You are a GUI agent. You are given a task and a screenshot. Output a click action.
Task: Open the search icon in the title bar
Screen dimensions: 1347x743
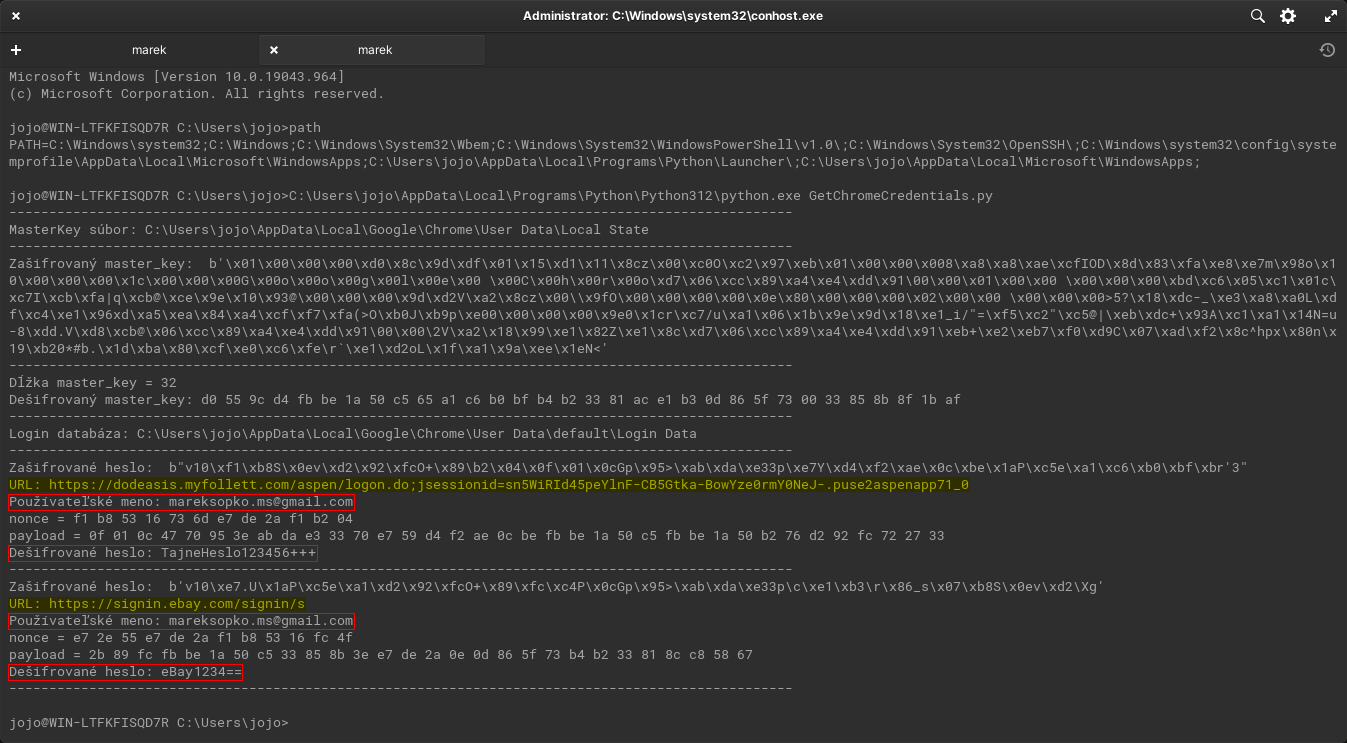click(1257, 16)
